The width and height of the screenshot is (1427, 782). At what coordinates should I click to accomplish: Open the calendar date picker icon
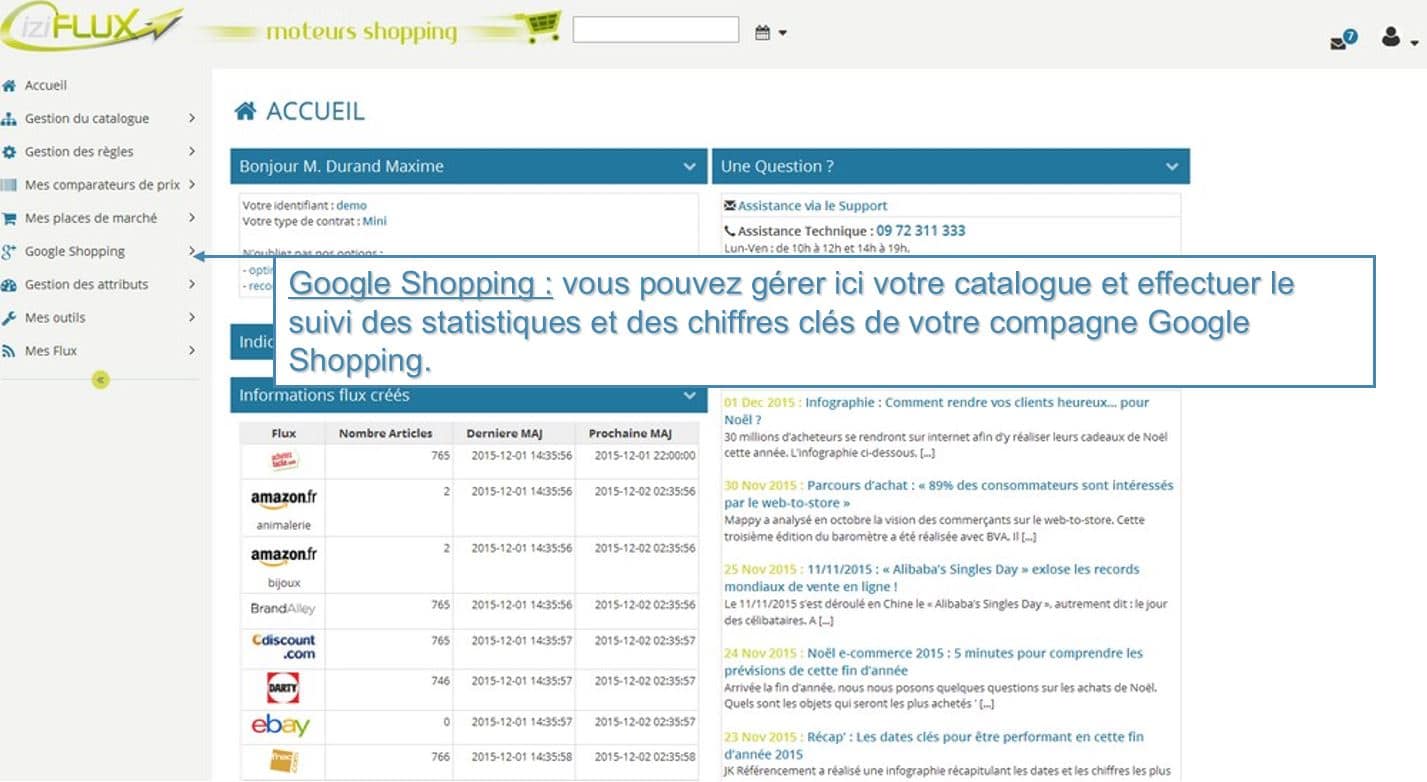(762, 33)
